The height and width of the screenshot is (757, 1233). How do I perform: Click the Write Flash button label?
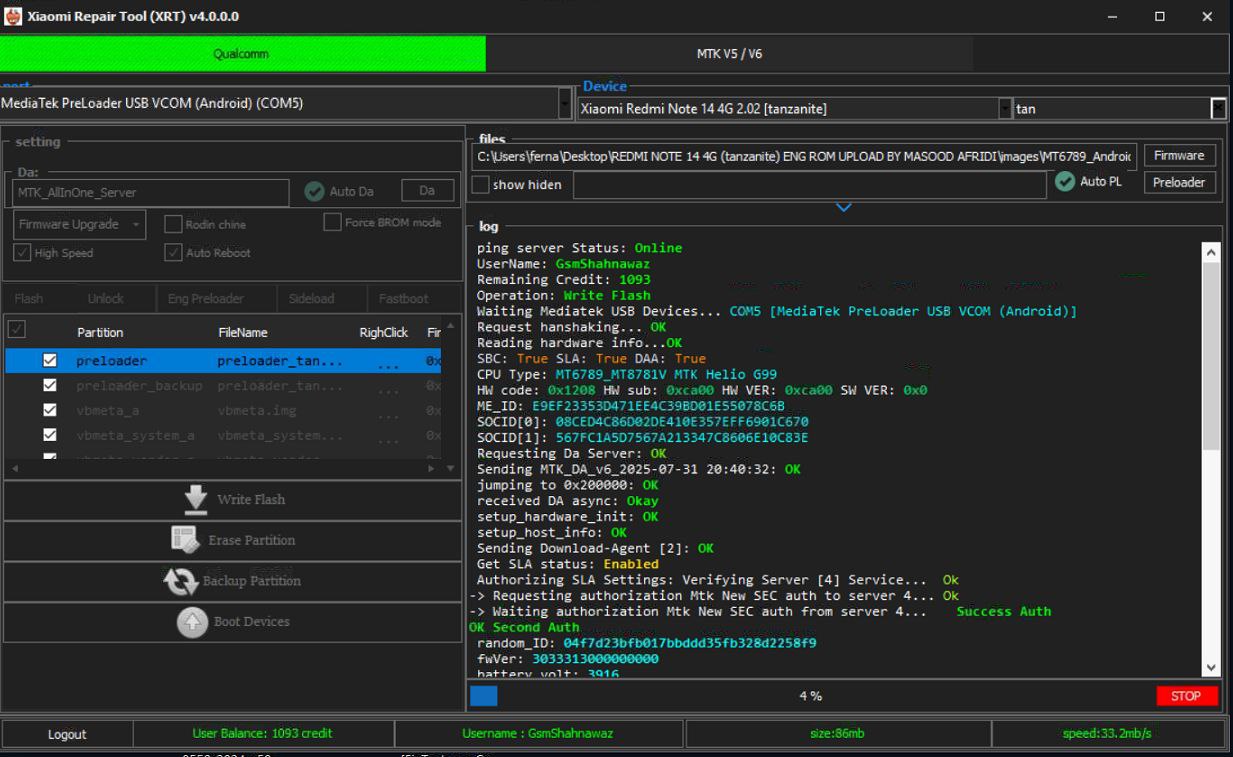click(x=251, y=500)
